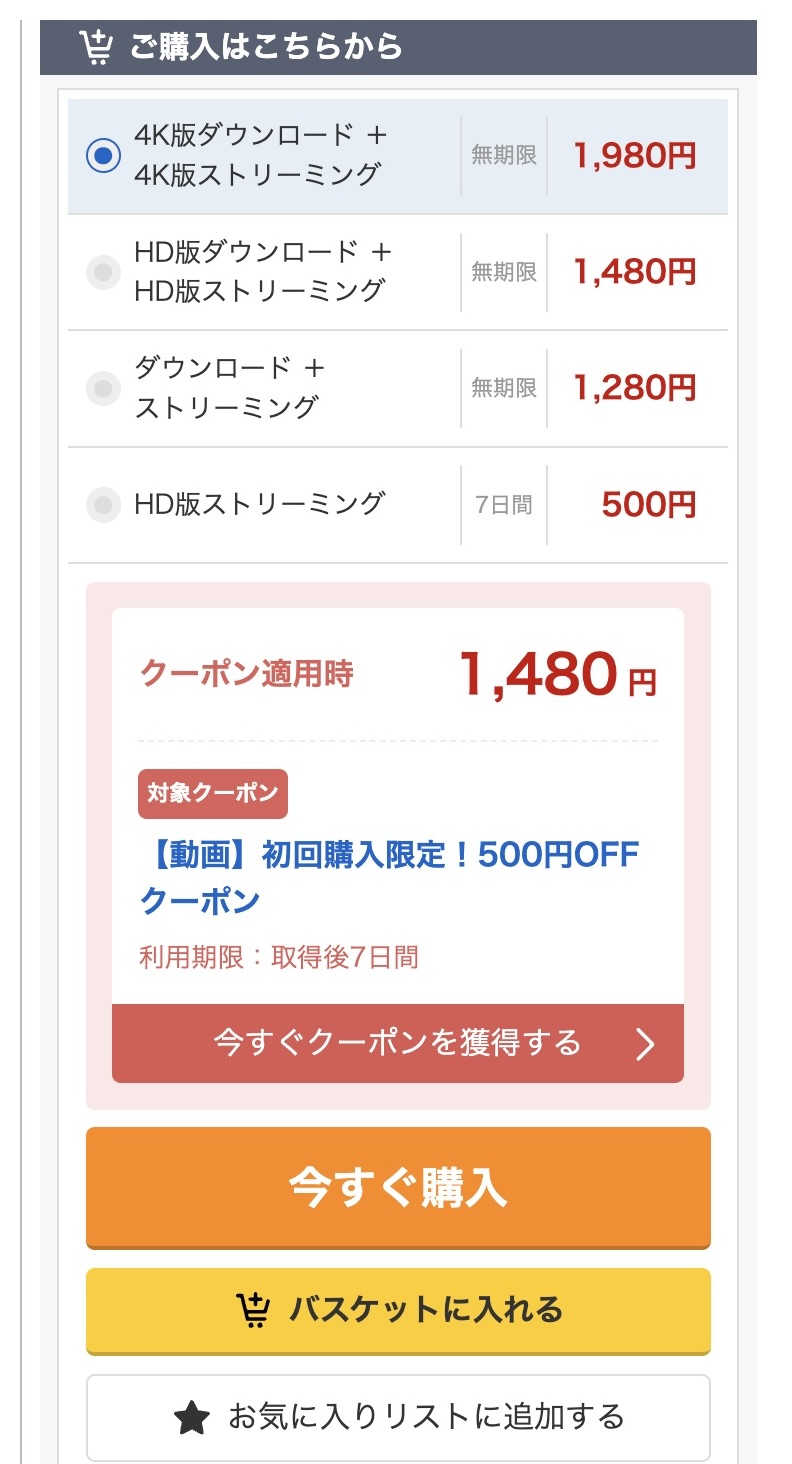Click the chevron arrow on coupon button

pos(646,1044)
